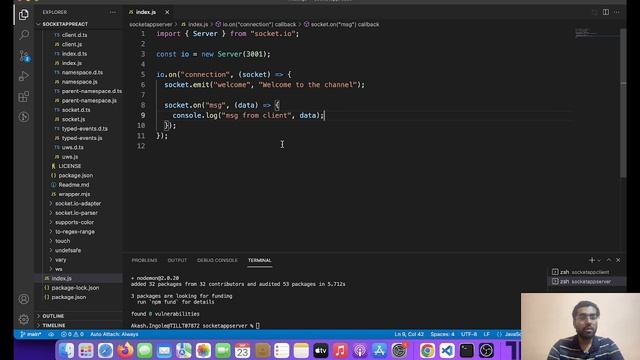Screen dimensions: 640x360
Task: Open Calendar showing 23 in dock
Action: tap(242, 350)
